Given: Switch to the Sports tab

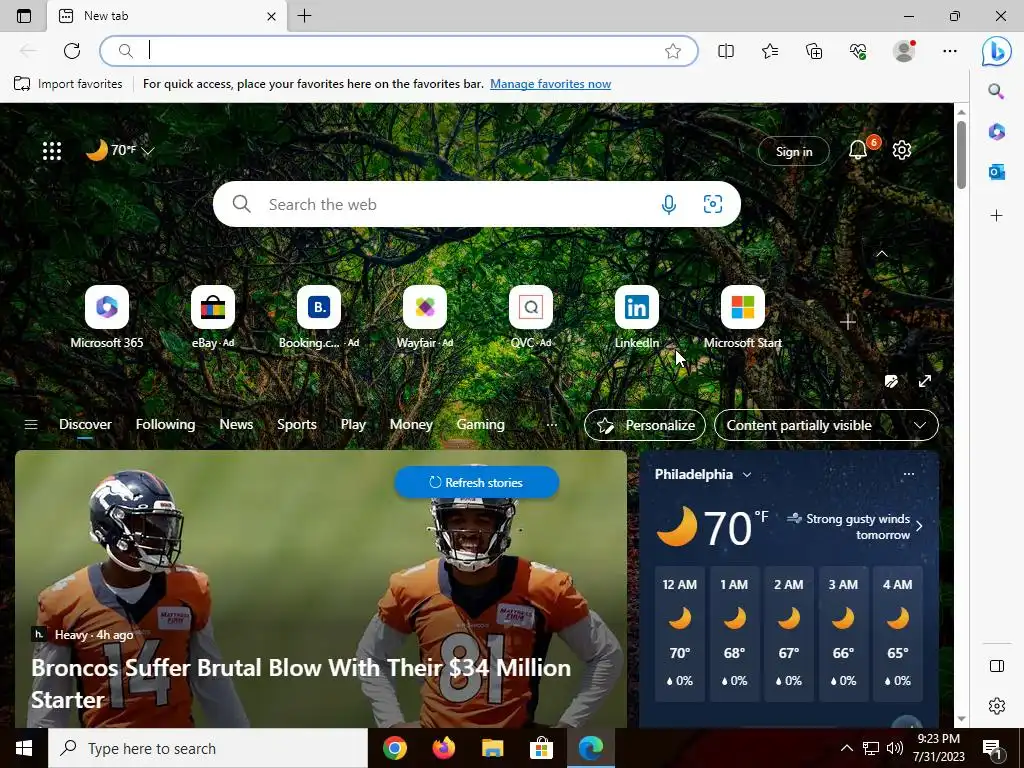Looking at the screenshot, I should click(x=296, y=424).
